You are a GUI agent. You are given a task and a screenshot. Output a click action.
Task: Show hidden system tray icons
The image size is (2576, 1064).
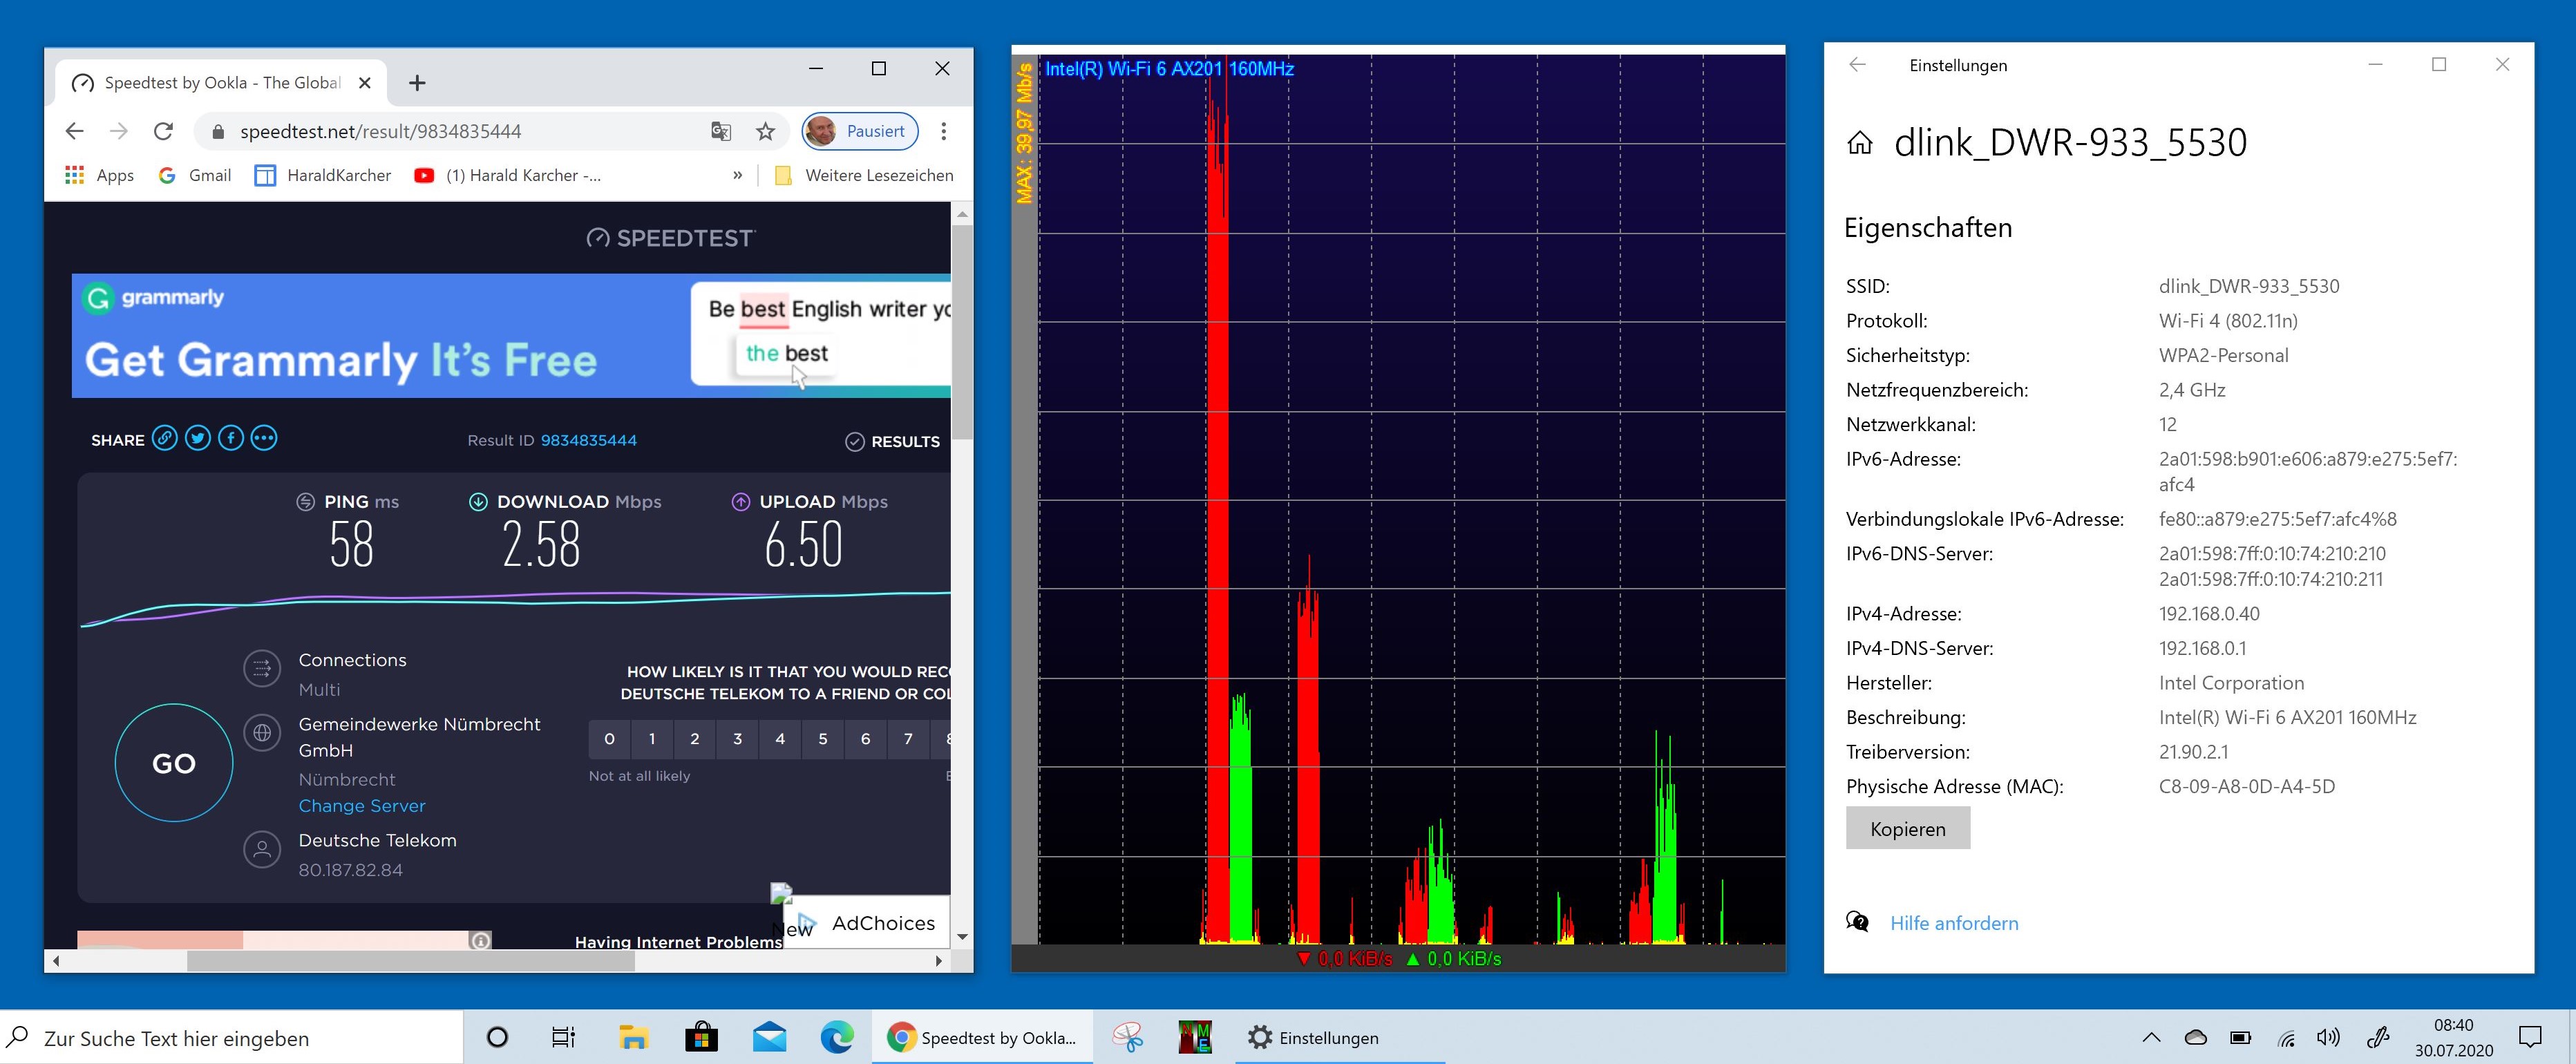click(2151, 1038)
